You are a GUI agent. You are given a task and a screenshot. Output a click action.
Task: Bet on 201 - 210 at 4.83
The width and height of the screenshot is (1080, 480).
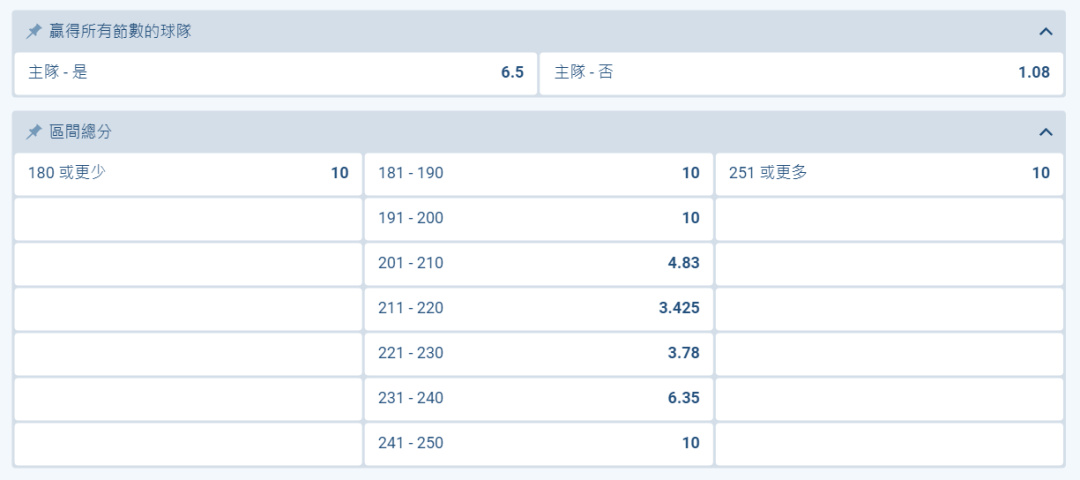[538, 263]
